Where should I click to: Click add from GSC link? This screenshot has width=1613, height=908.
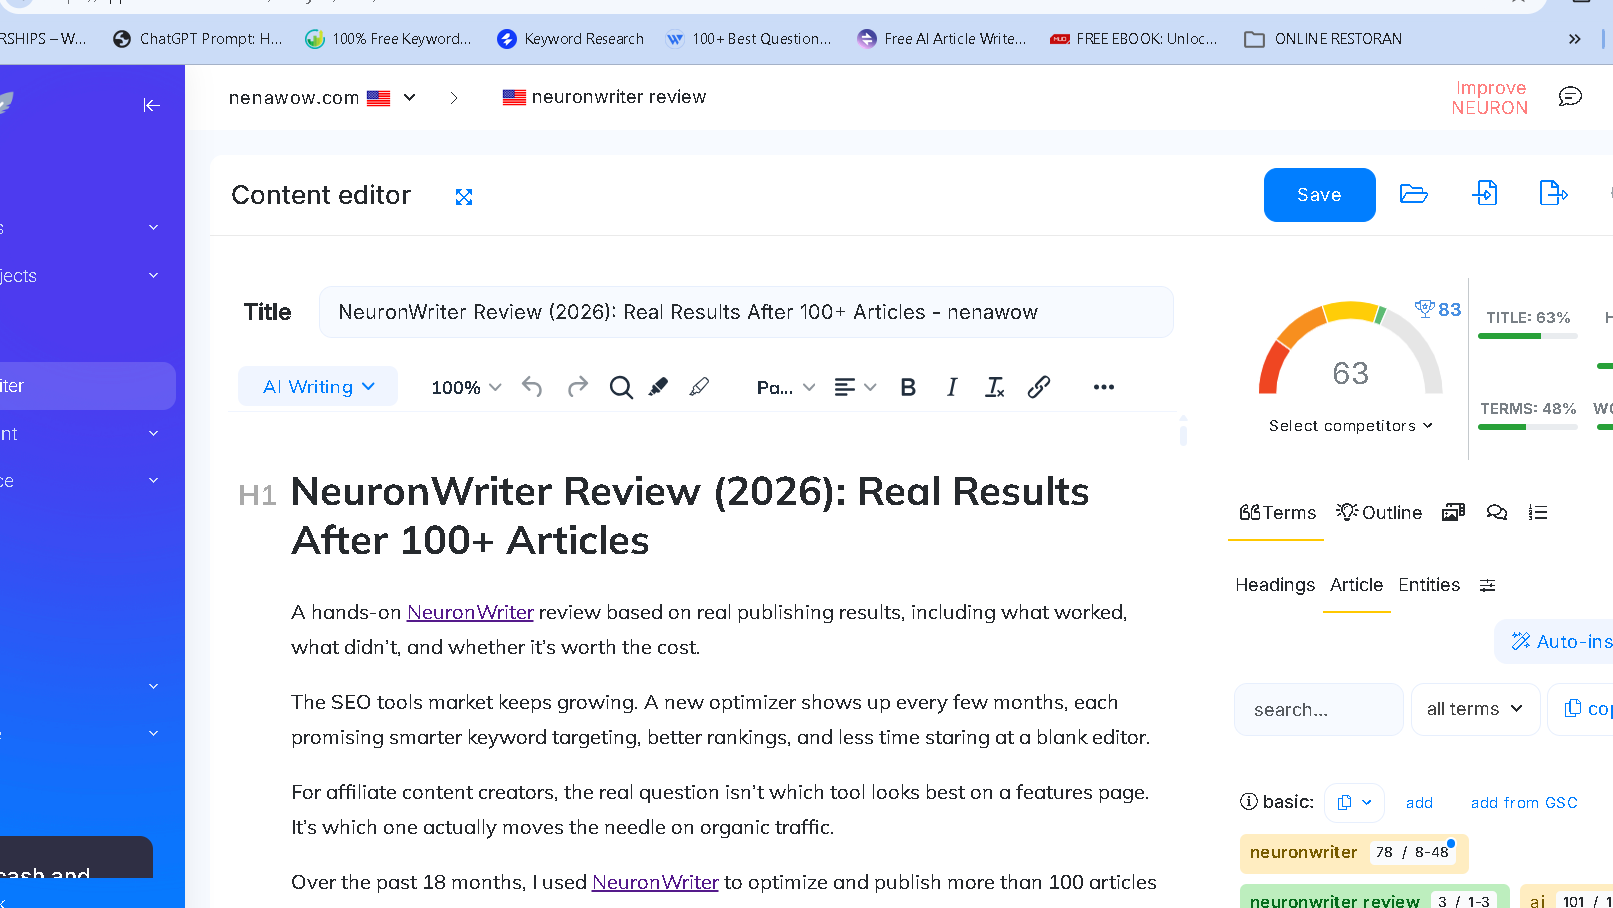(x=1524, y=803)
